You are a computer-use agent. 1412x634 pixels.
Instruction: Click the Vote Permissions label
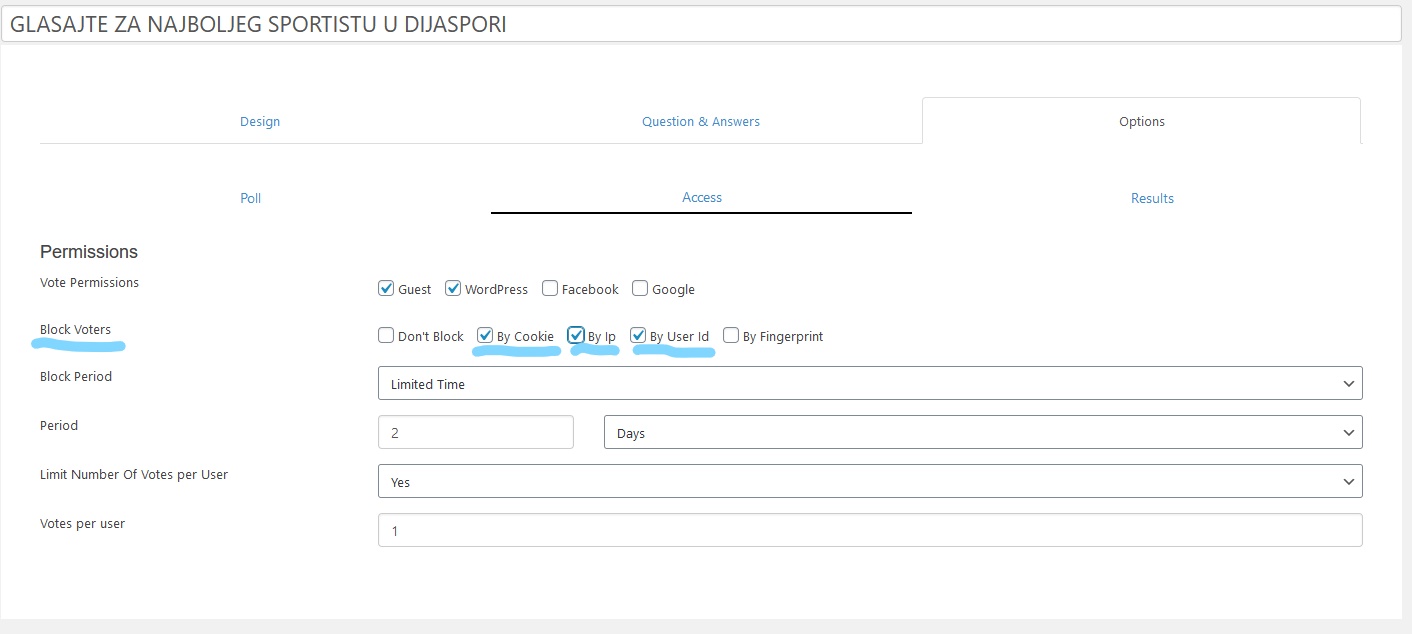tap(89, 283)
